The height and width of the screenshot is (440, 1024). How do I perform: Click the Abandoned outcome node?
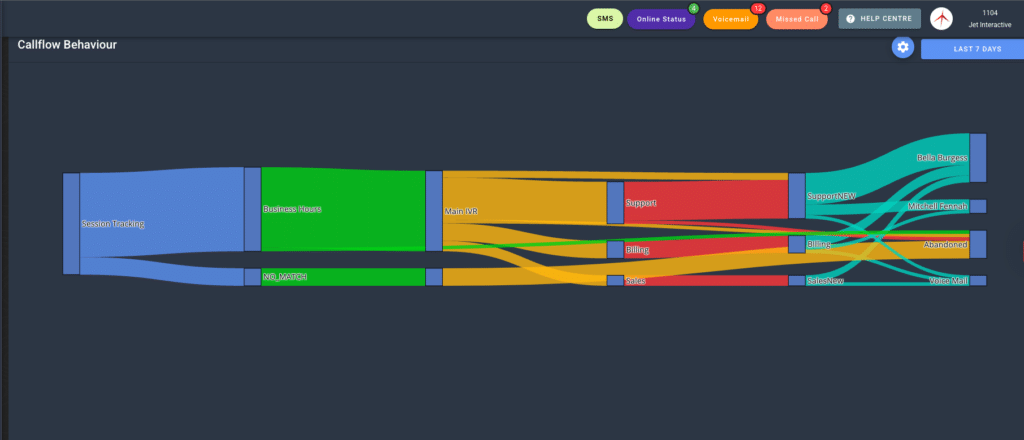pos(977,244)
